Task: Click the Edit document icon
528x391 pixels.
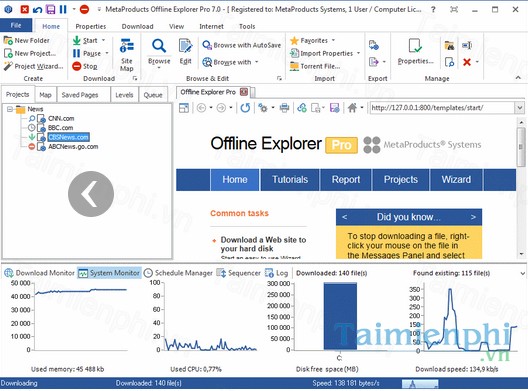Action: (x=185, y=46)
